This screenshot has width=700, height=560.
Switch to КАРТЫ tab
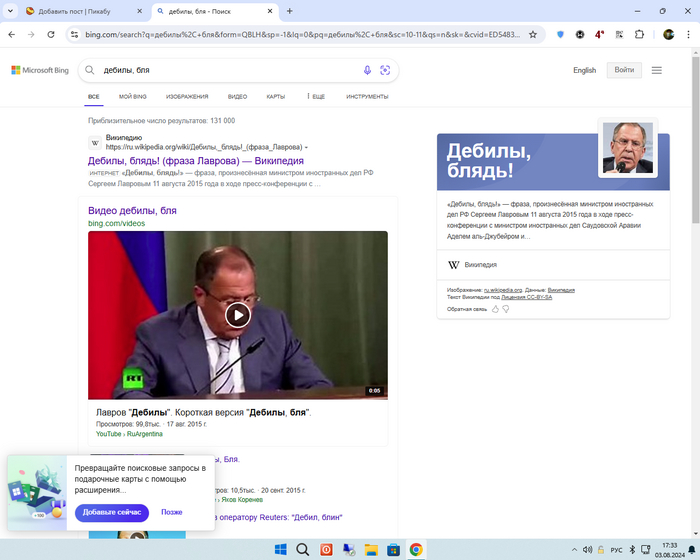coord(275,96)
